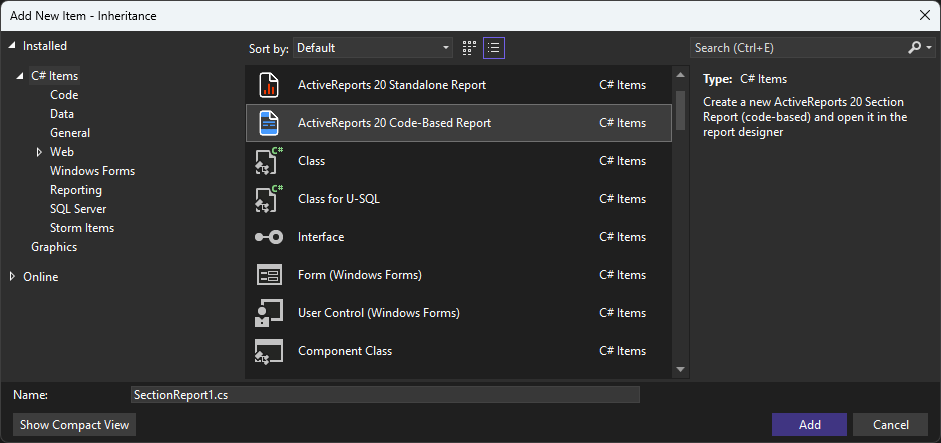Viewport: 941px width, 443px height.
Task: Select the Installed tree node
Action: 45,46
